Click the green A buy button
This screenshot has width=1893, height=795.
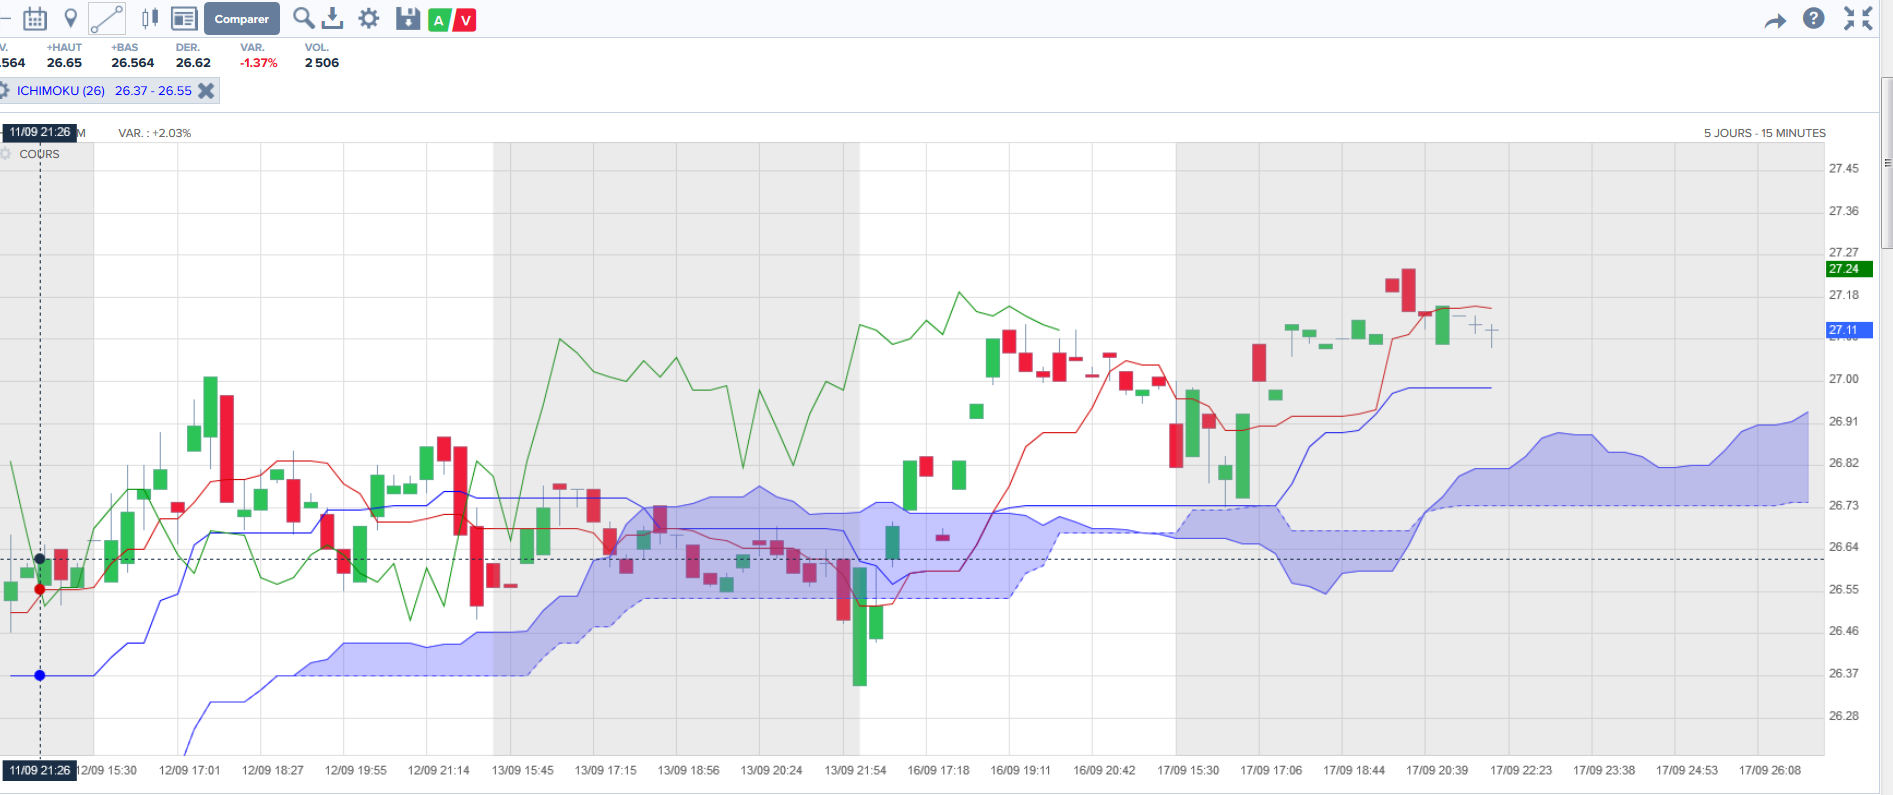pyautogui.click(x=438, y=19)
